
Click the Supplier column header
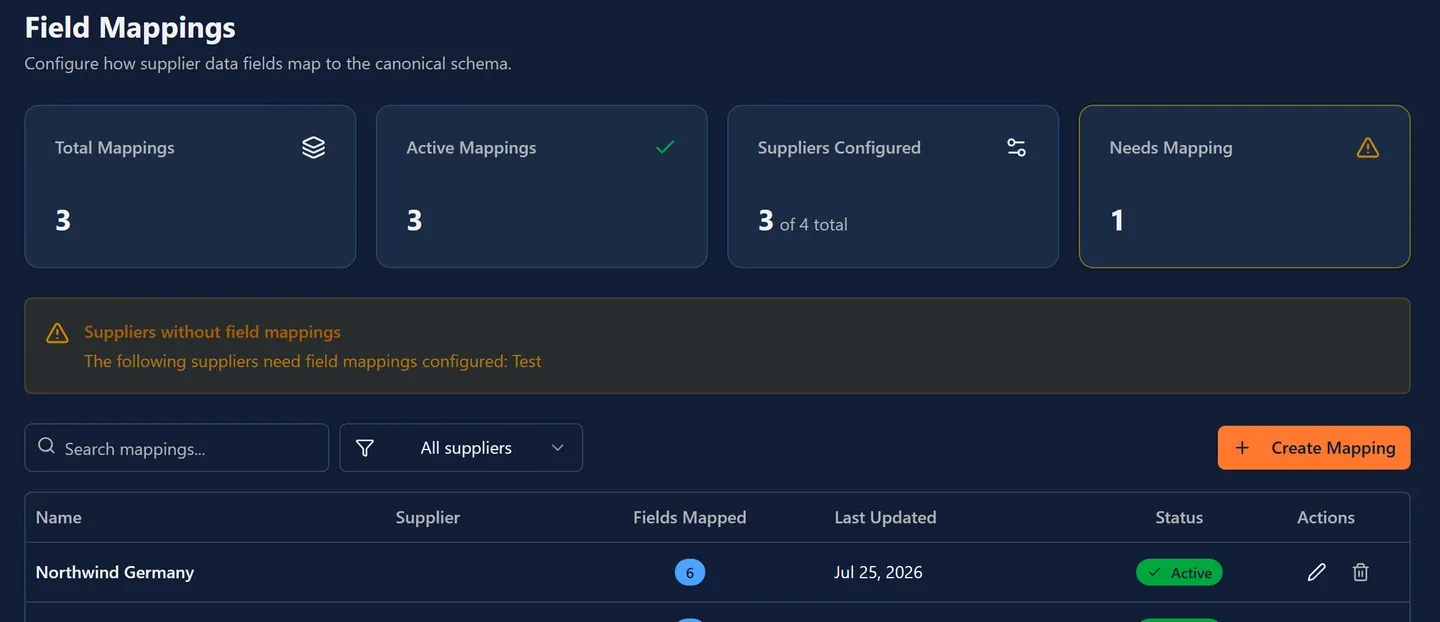[428, 518]
